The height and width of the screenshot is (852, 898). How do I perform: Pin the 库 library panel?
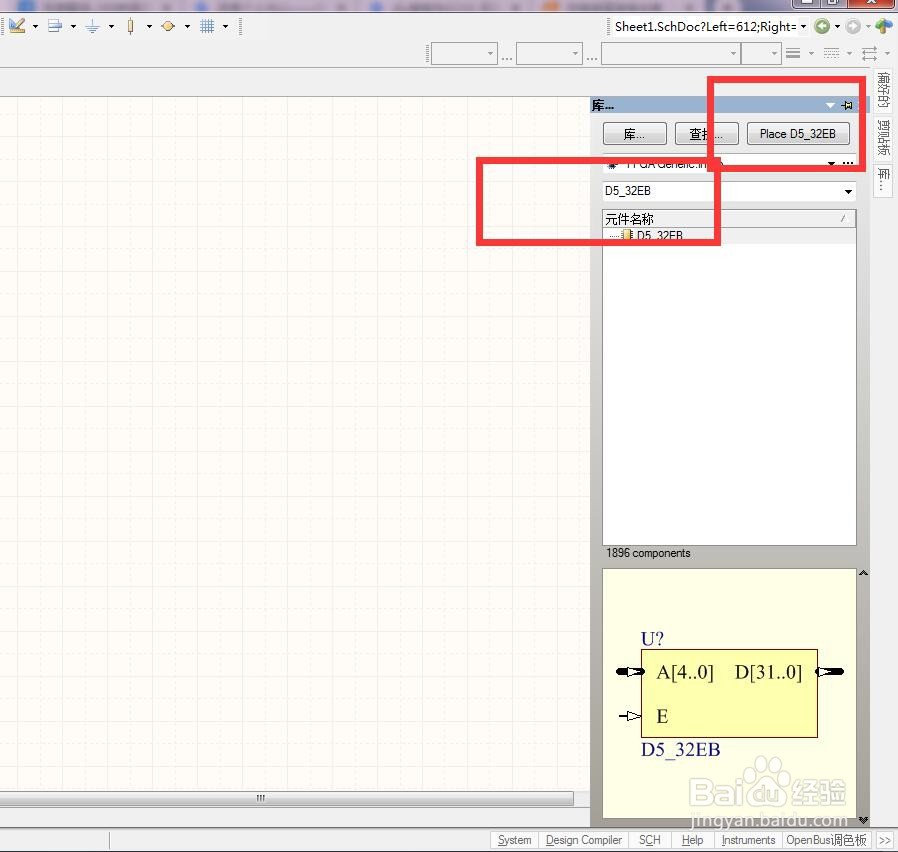pos(848,105)
